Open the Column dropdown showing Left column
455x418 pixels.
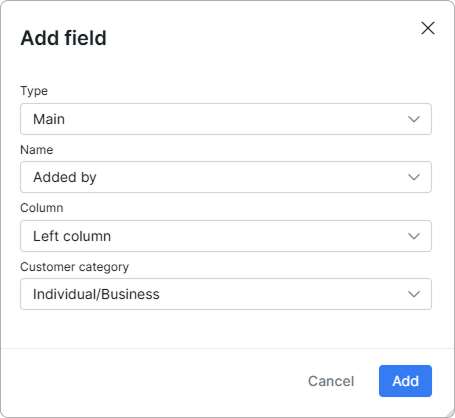point(226,236)
